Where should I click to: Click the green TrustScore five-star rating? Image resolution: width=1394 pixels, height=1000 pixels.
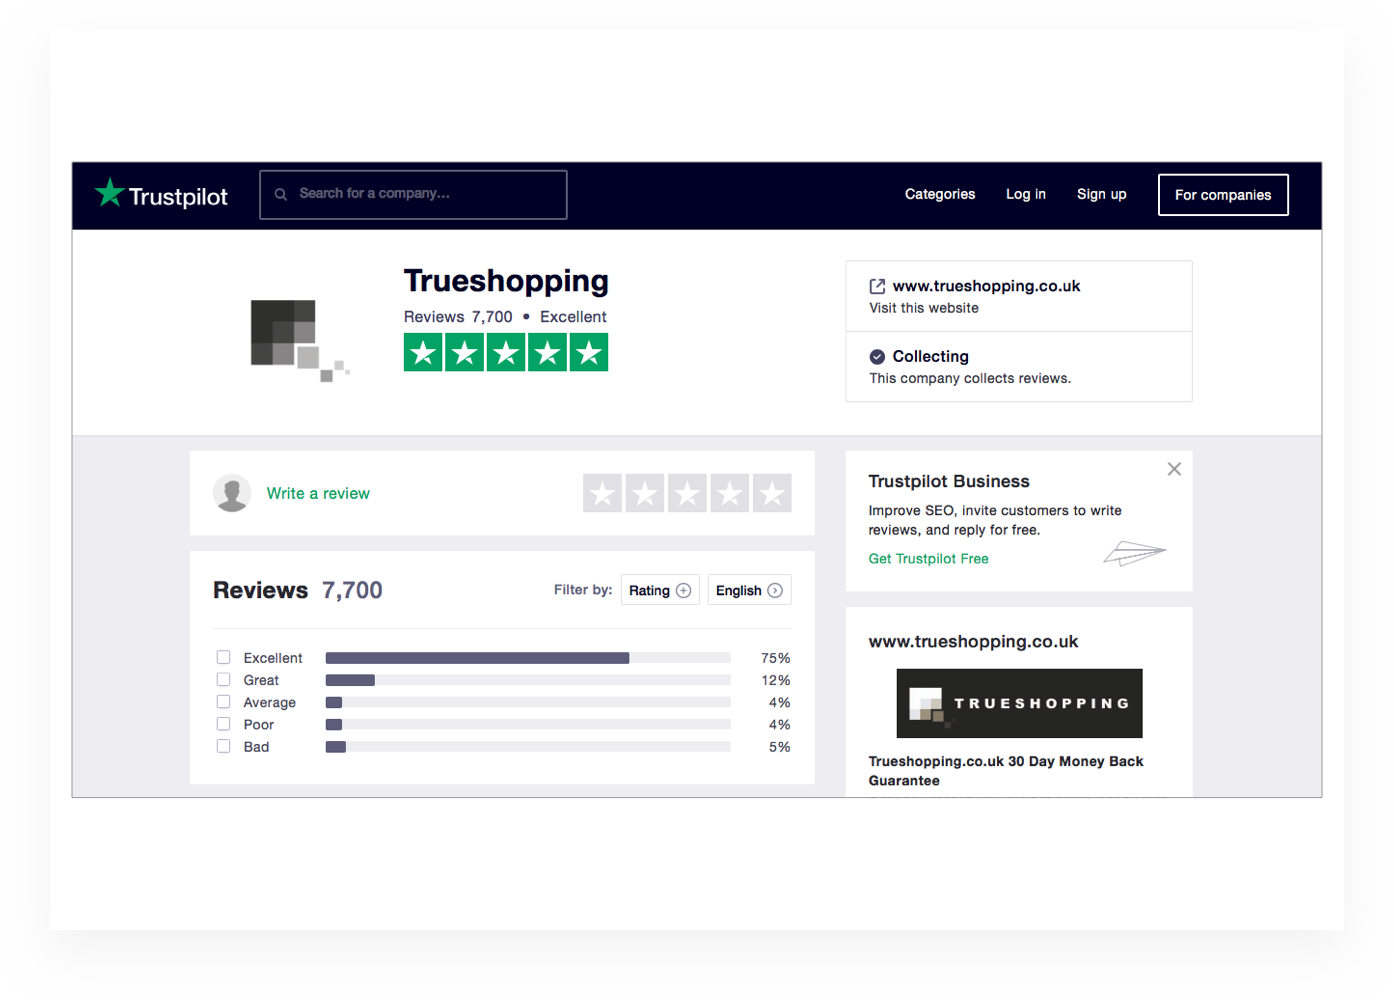506,352
